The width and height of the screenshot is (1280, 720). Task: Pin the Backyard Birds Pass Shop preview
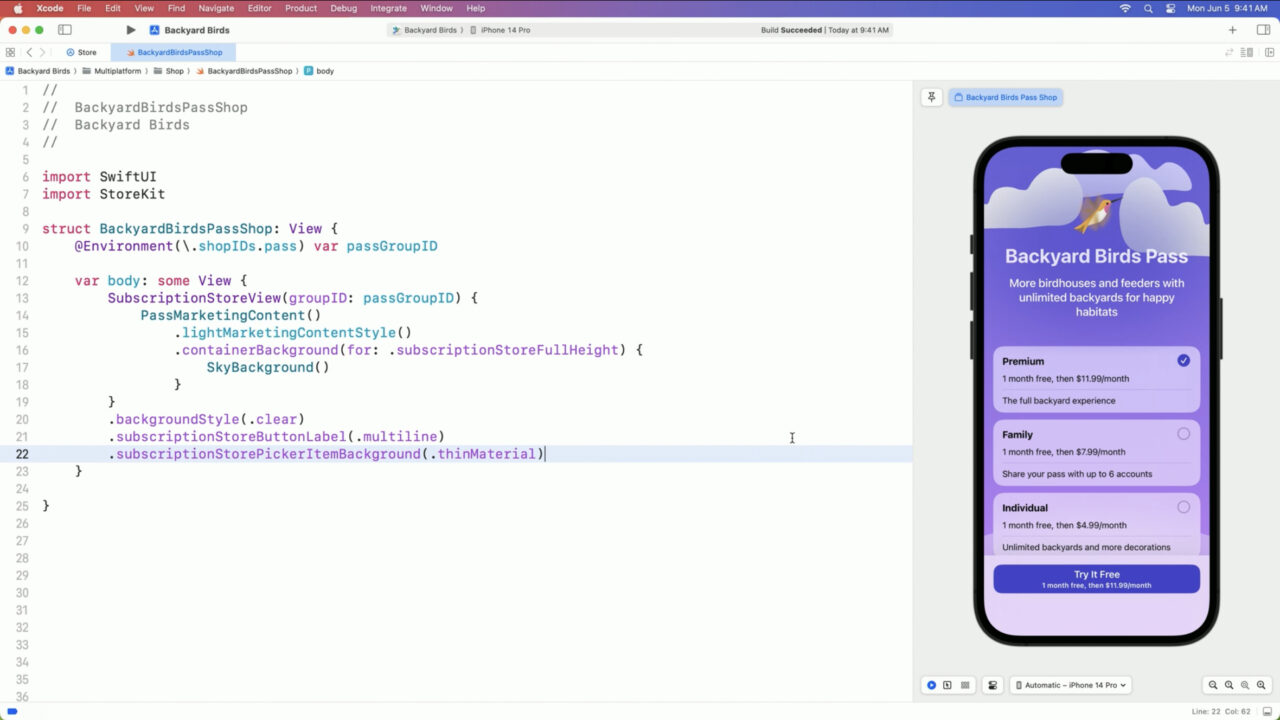pos(931,96)
